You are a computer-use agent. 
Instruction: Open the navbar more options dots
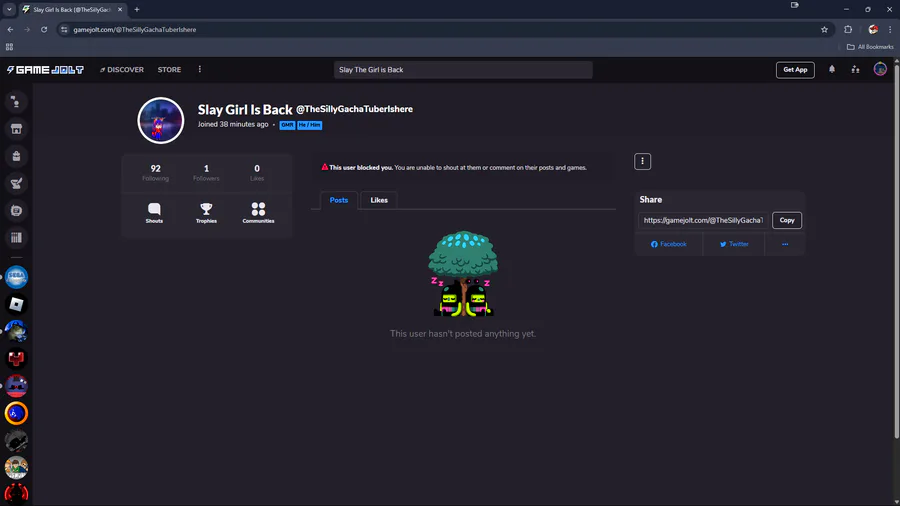pos(200,69)
